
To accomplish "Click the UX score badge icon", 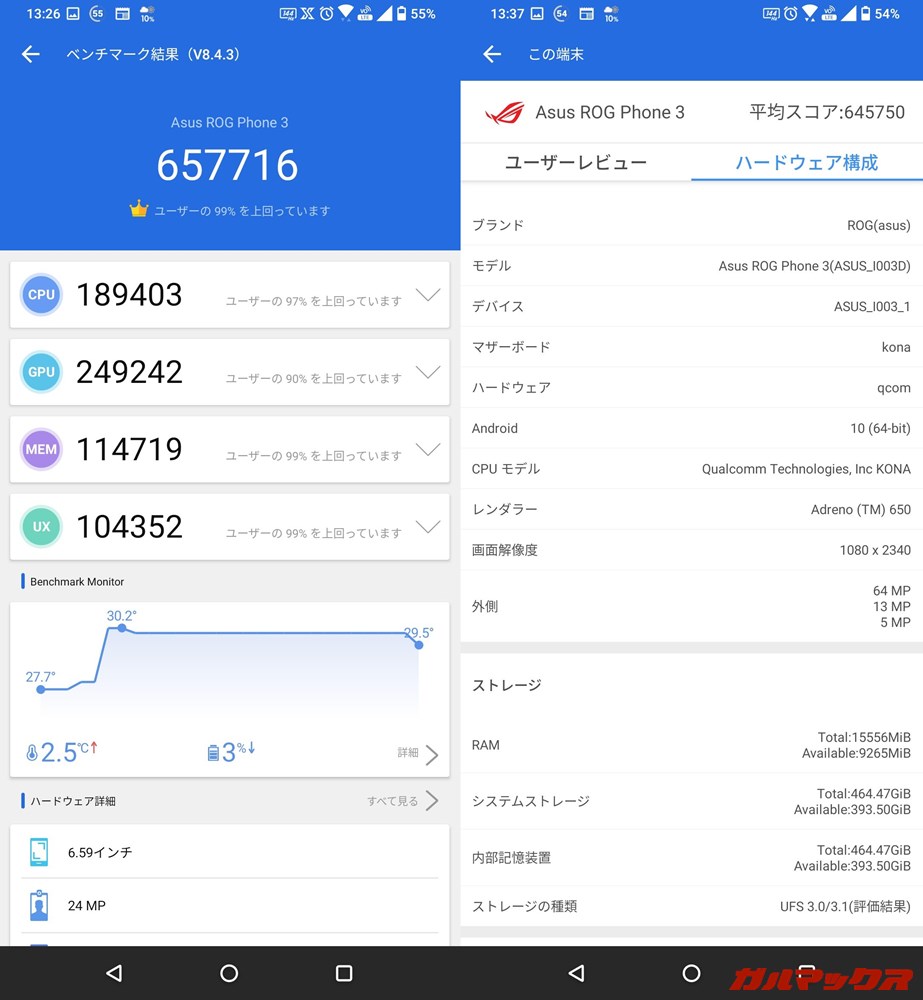I will click(41, 527).
